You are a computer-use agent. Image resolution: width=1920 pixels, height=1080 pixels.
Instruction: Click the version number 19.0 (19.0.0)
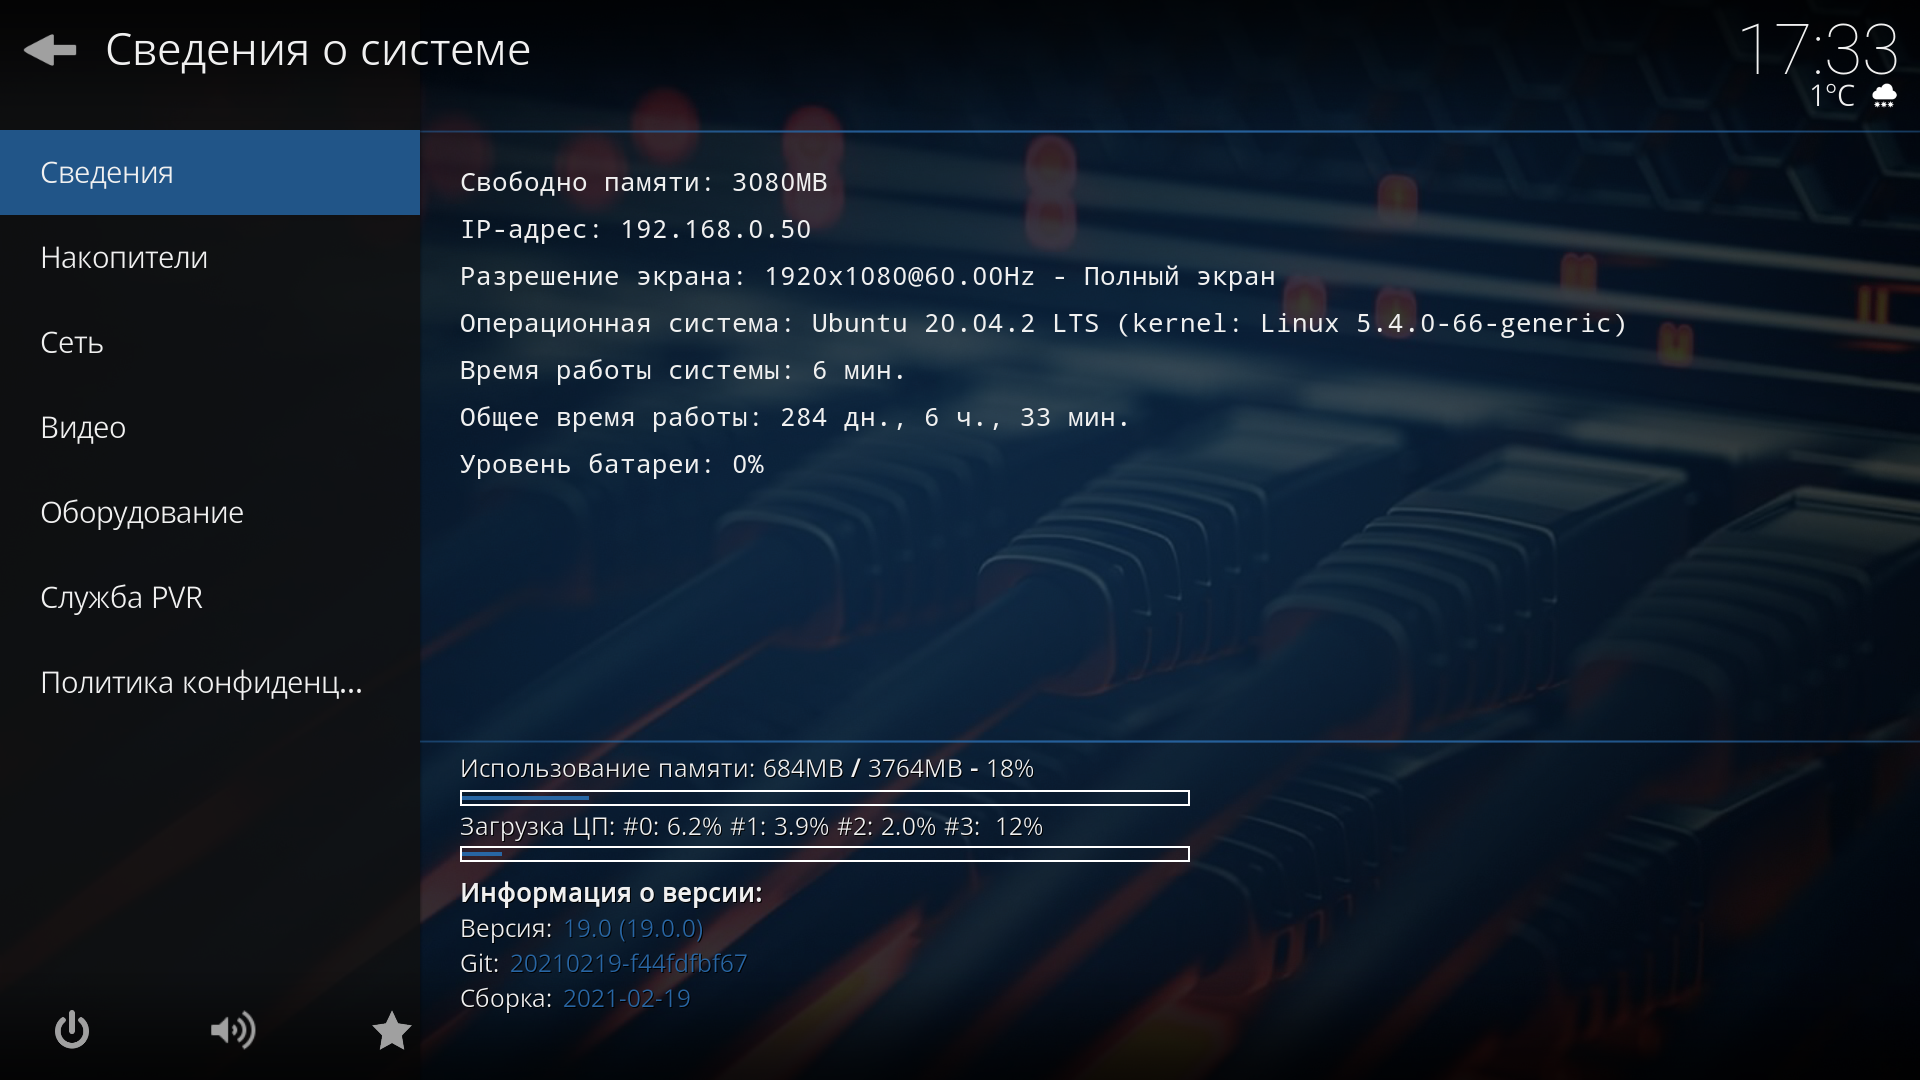pyautogui.click(x=632, y=928)
